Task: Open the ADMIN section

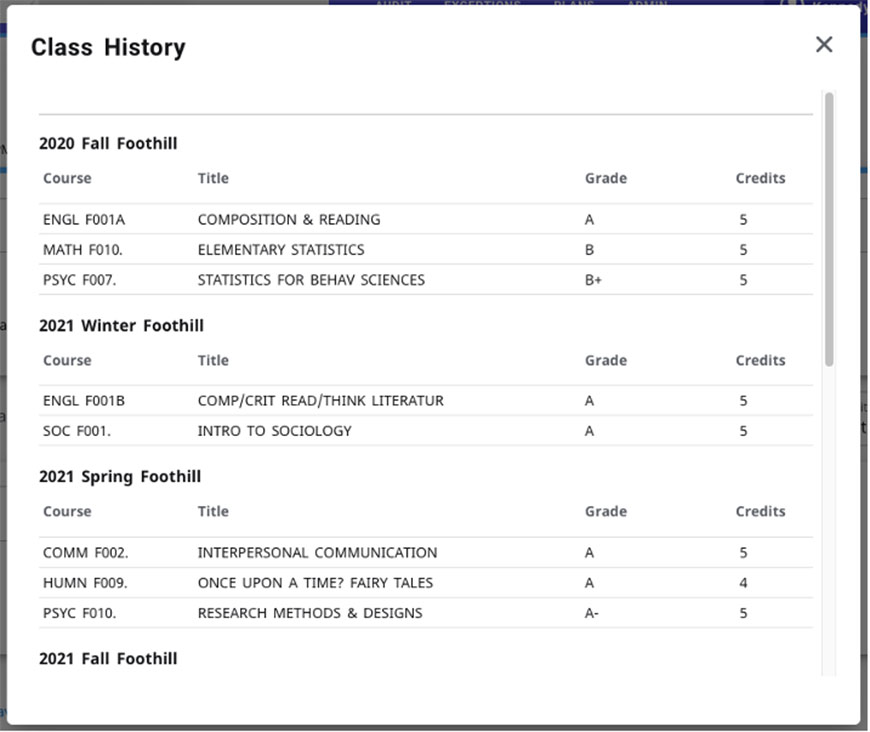Action: tap(646, 5)
